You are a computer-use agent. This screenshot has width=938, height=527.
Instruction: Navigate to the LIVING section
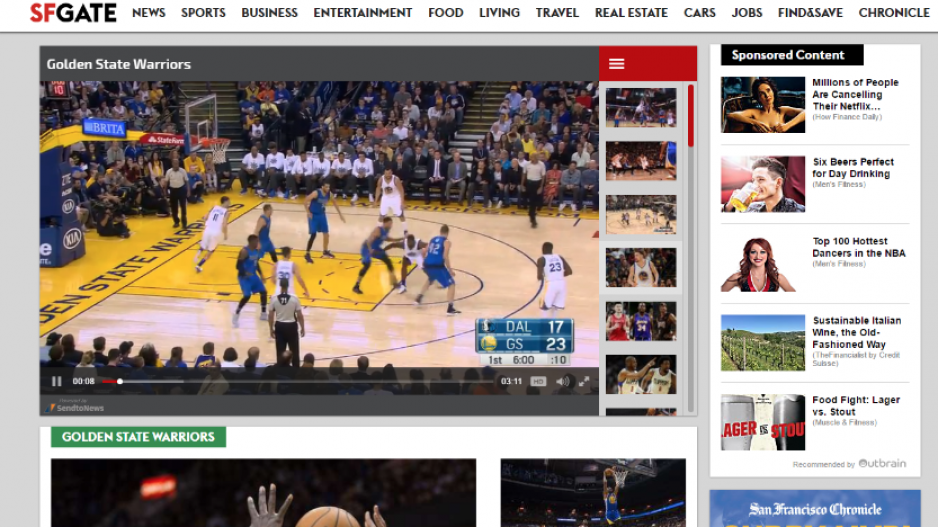click(x=500, y=13)
